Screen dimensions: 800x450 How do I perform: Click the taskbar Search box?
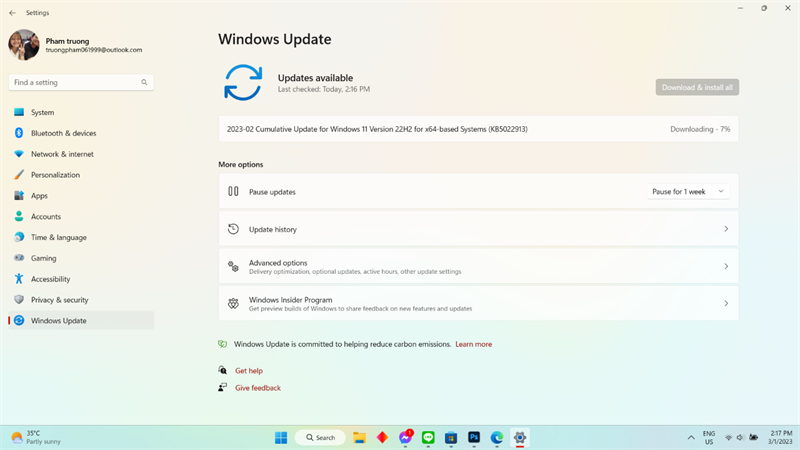pos(320,438)
